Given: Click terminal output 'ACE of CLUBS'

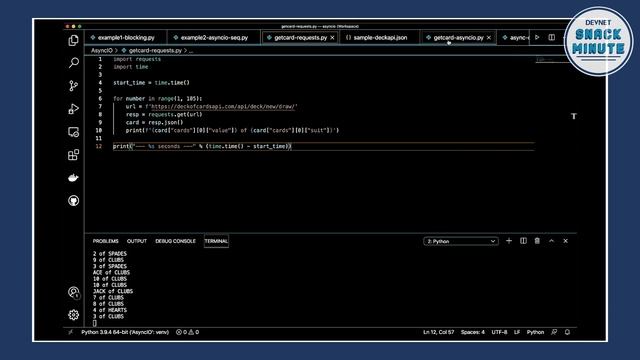Looking at the screenshot, I should pyautogui.click(x=111, y=273).
